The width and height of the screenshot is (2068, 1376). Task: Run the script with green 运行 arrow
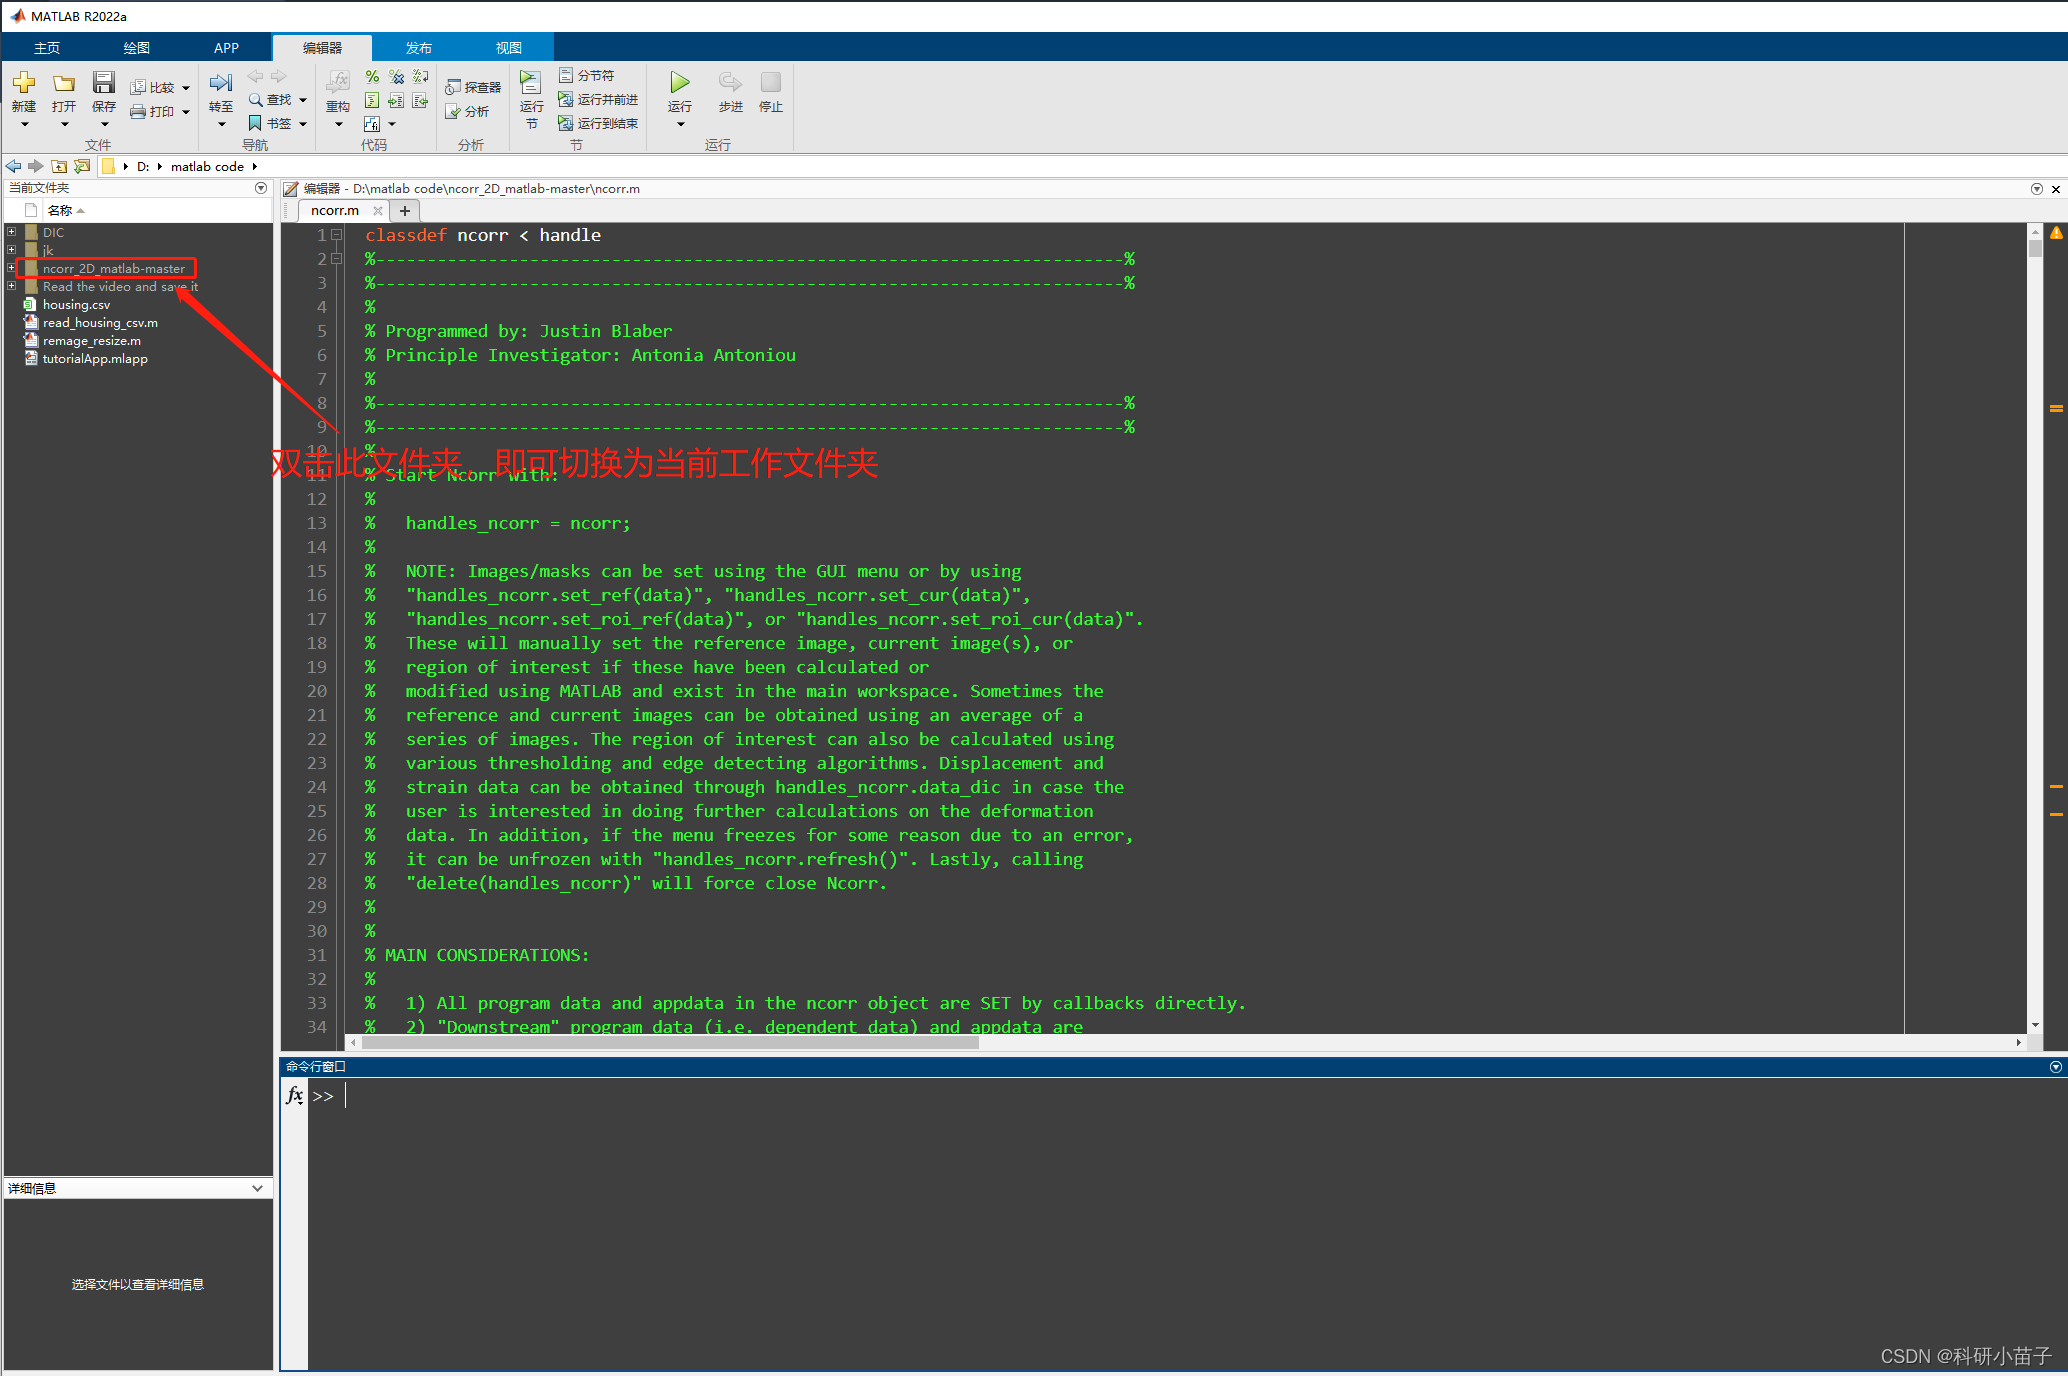pyautogui.click(x=680, y=82)
